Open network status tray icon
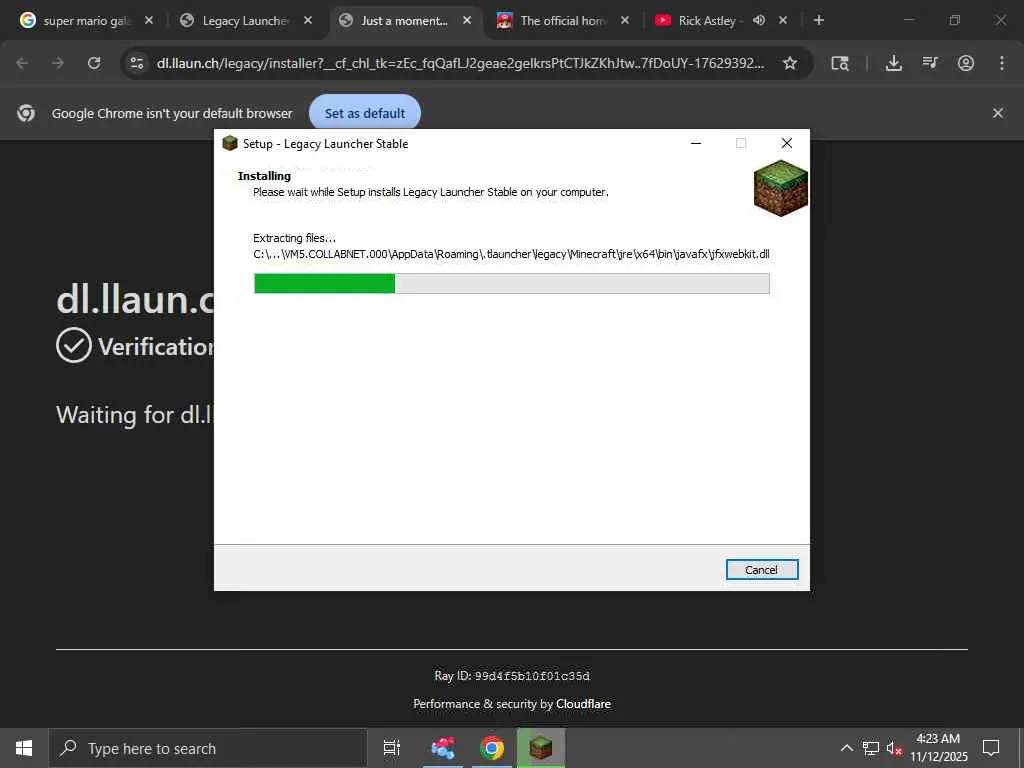The image size is (1024, 768). click(871, 748)
